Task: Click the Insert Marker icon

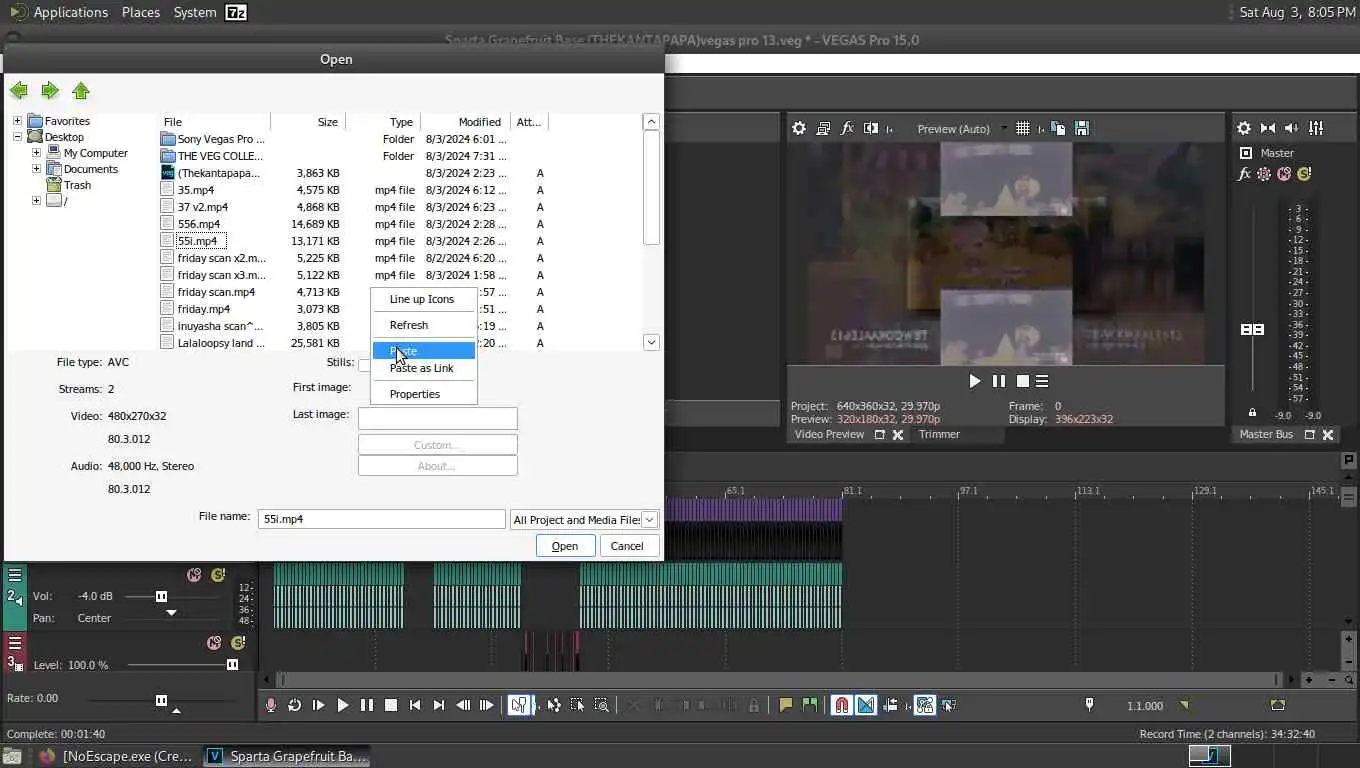Action: point(786,705)
